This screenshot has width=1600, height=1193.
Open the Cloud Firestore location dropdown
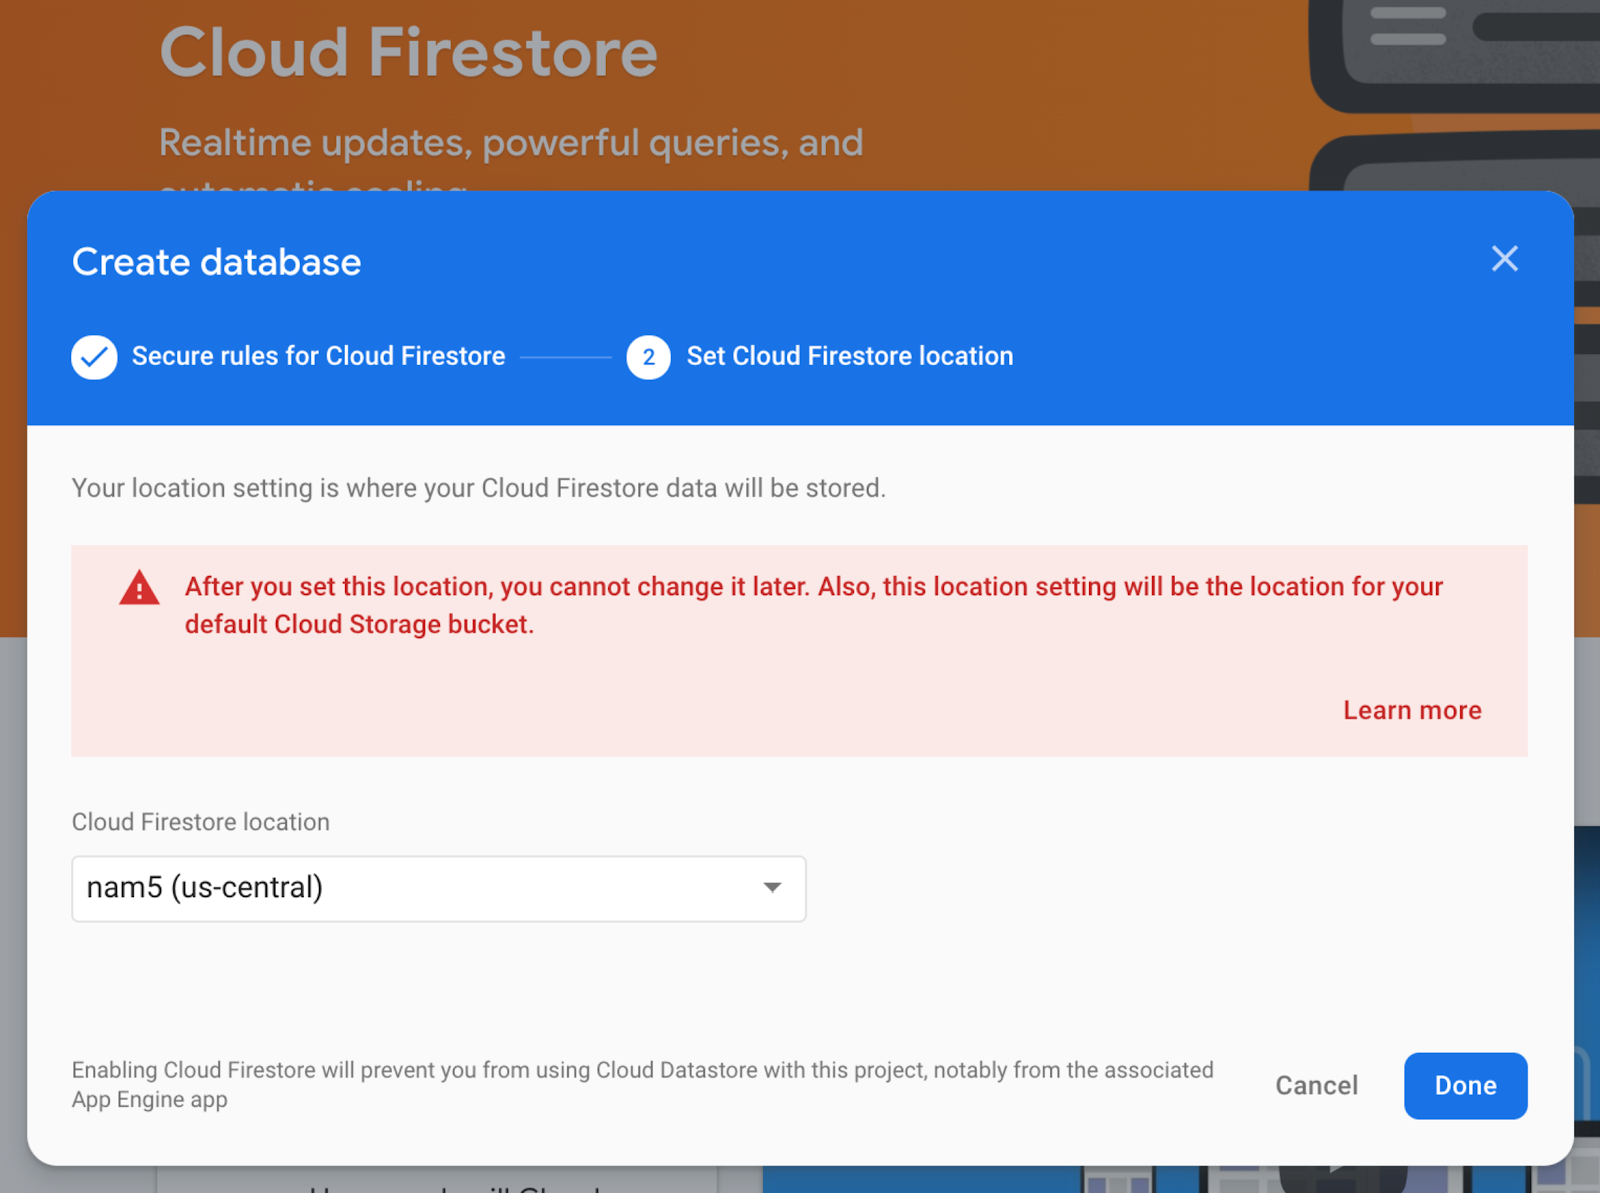pos(438,888)
